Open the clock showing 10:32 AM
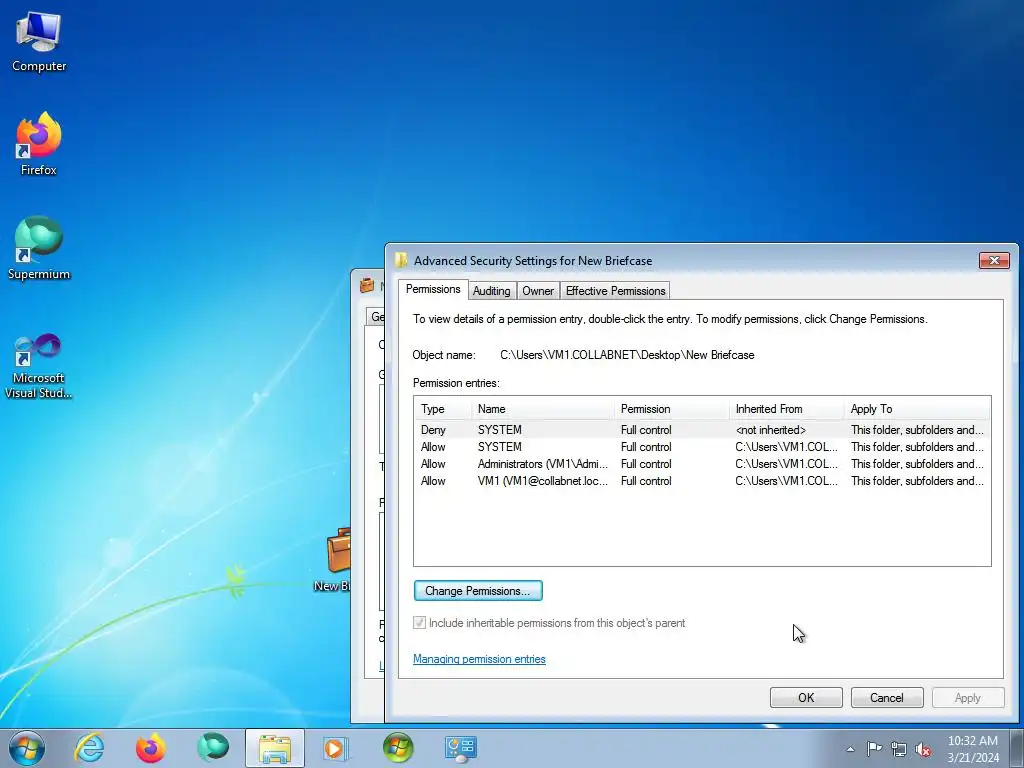1024x768 pixels. (973, 749)
